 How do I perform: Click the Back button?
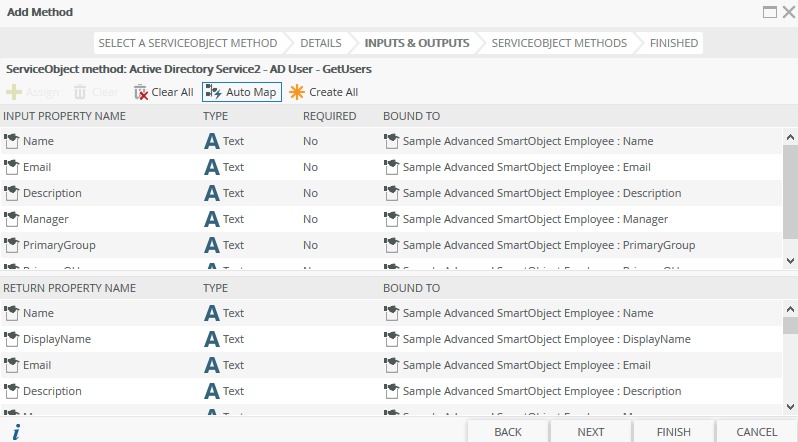point(508,432)
